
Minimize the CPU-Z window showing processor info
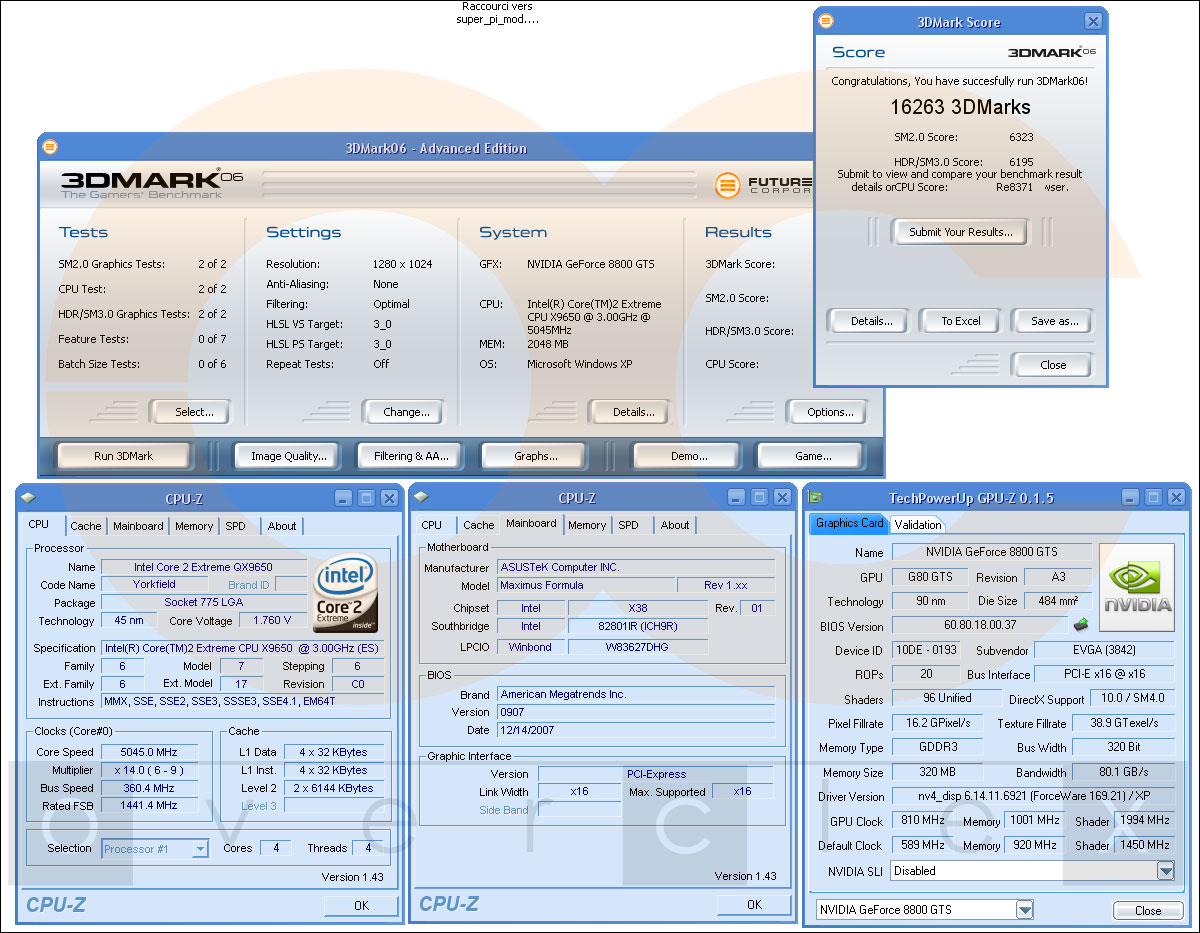tap(343, 498)
